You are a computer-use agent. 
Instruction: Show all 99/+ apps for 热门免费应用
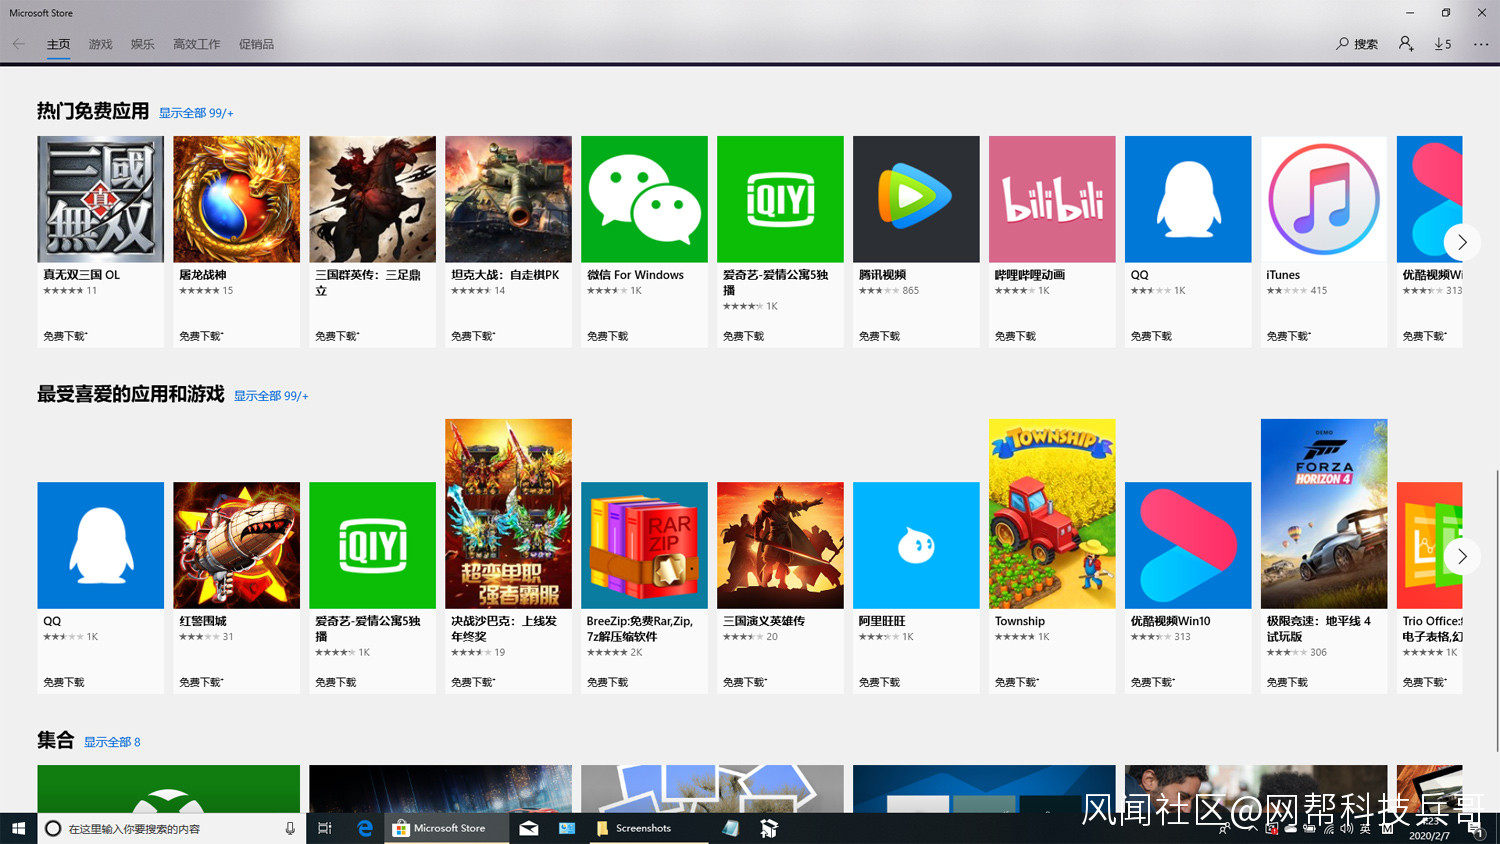coord(196,113)
